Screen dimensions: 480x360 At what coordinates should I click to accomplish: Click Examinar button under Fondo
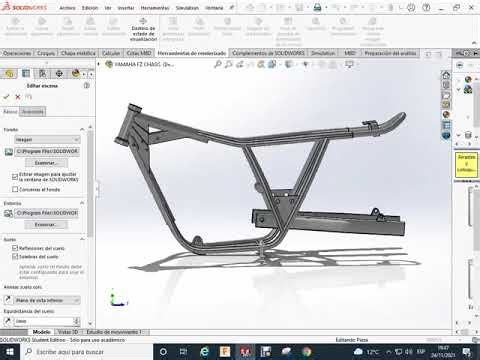(x=46, y=163)
